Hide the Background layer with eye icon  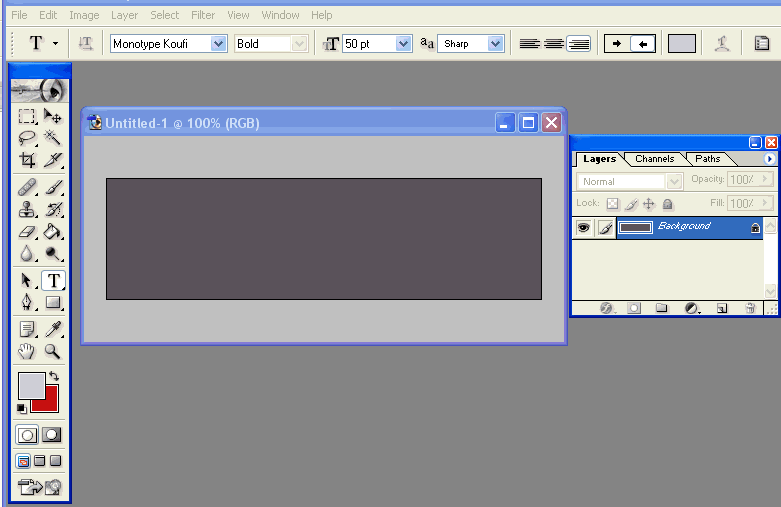[x=583, y=228]
